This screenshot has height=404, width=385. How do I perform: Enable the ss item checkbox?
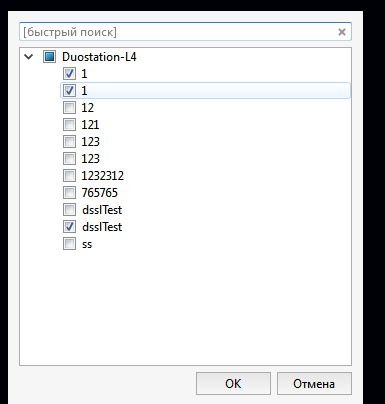(69, 244)
